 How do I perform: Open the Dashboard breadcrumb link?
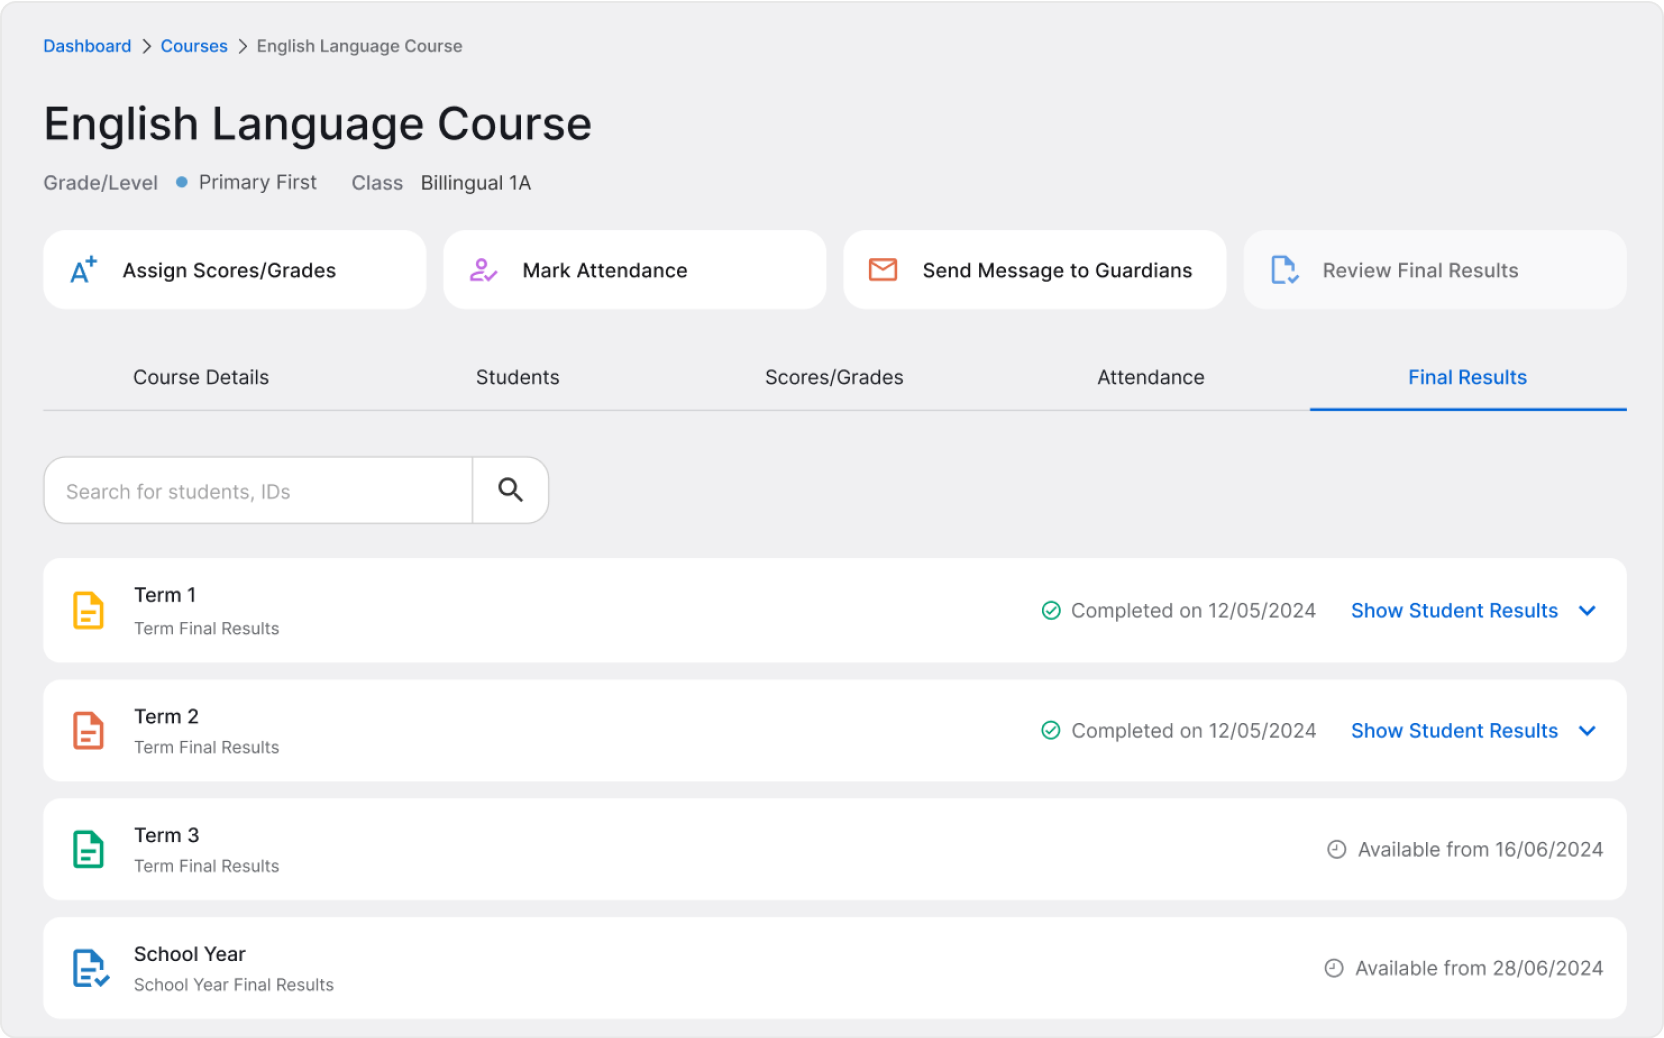pyautogui.click(x=87, y=45)
